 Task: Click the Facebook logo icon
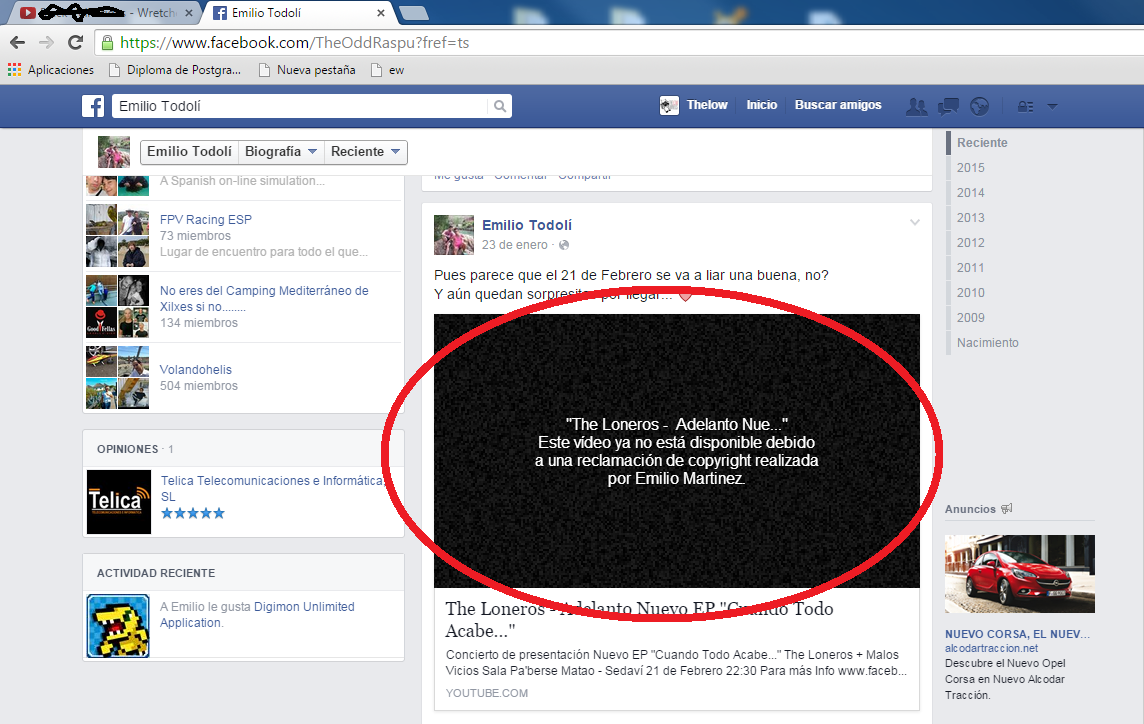[x=93, y=107]
